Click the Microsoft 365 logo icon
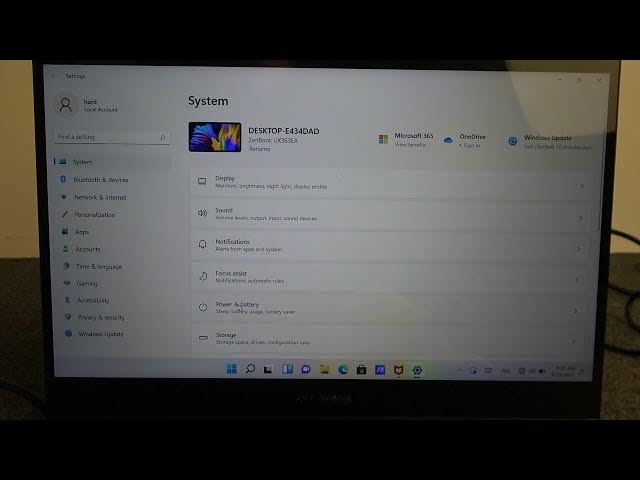This screenshot has width=640, height=480. (383, 139)
